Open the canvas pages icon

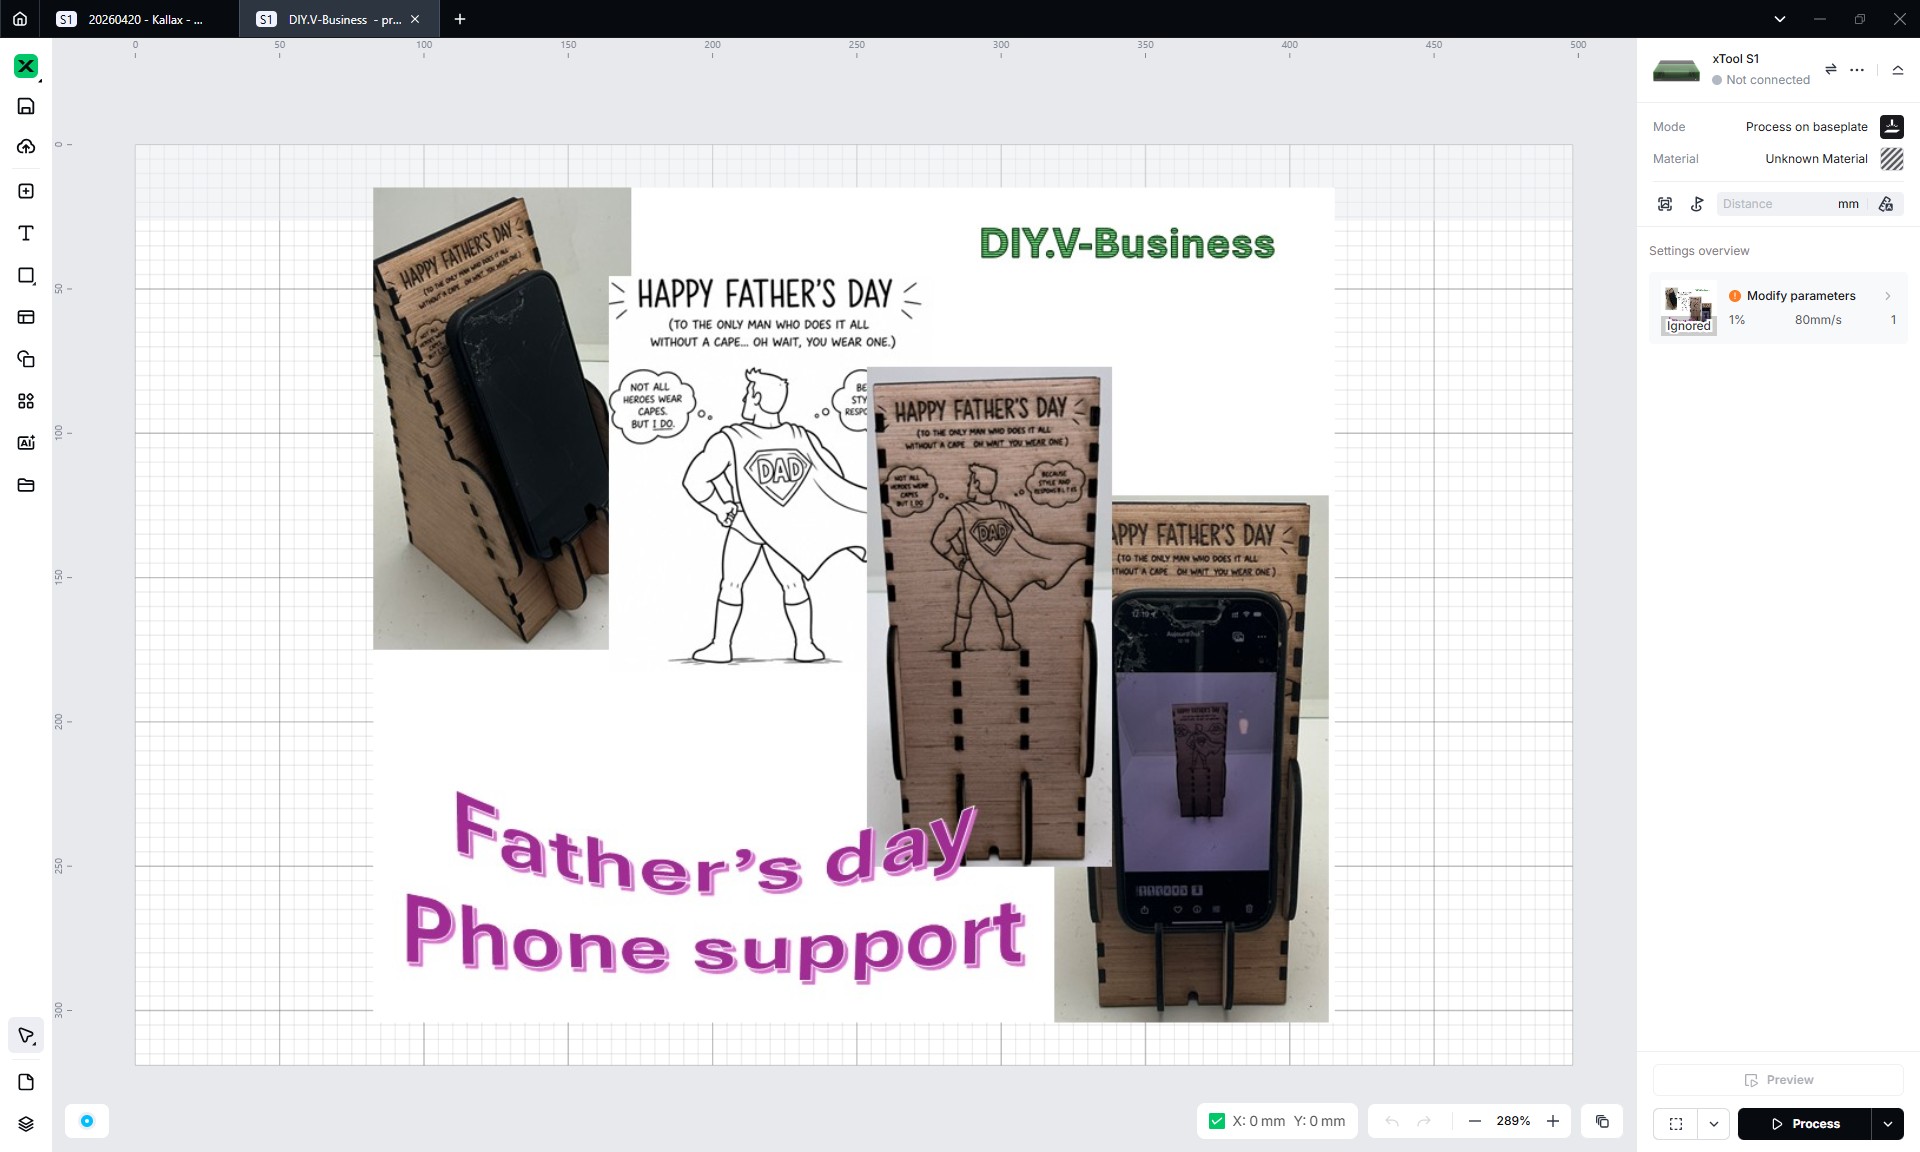click(26, 1082)
